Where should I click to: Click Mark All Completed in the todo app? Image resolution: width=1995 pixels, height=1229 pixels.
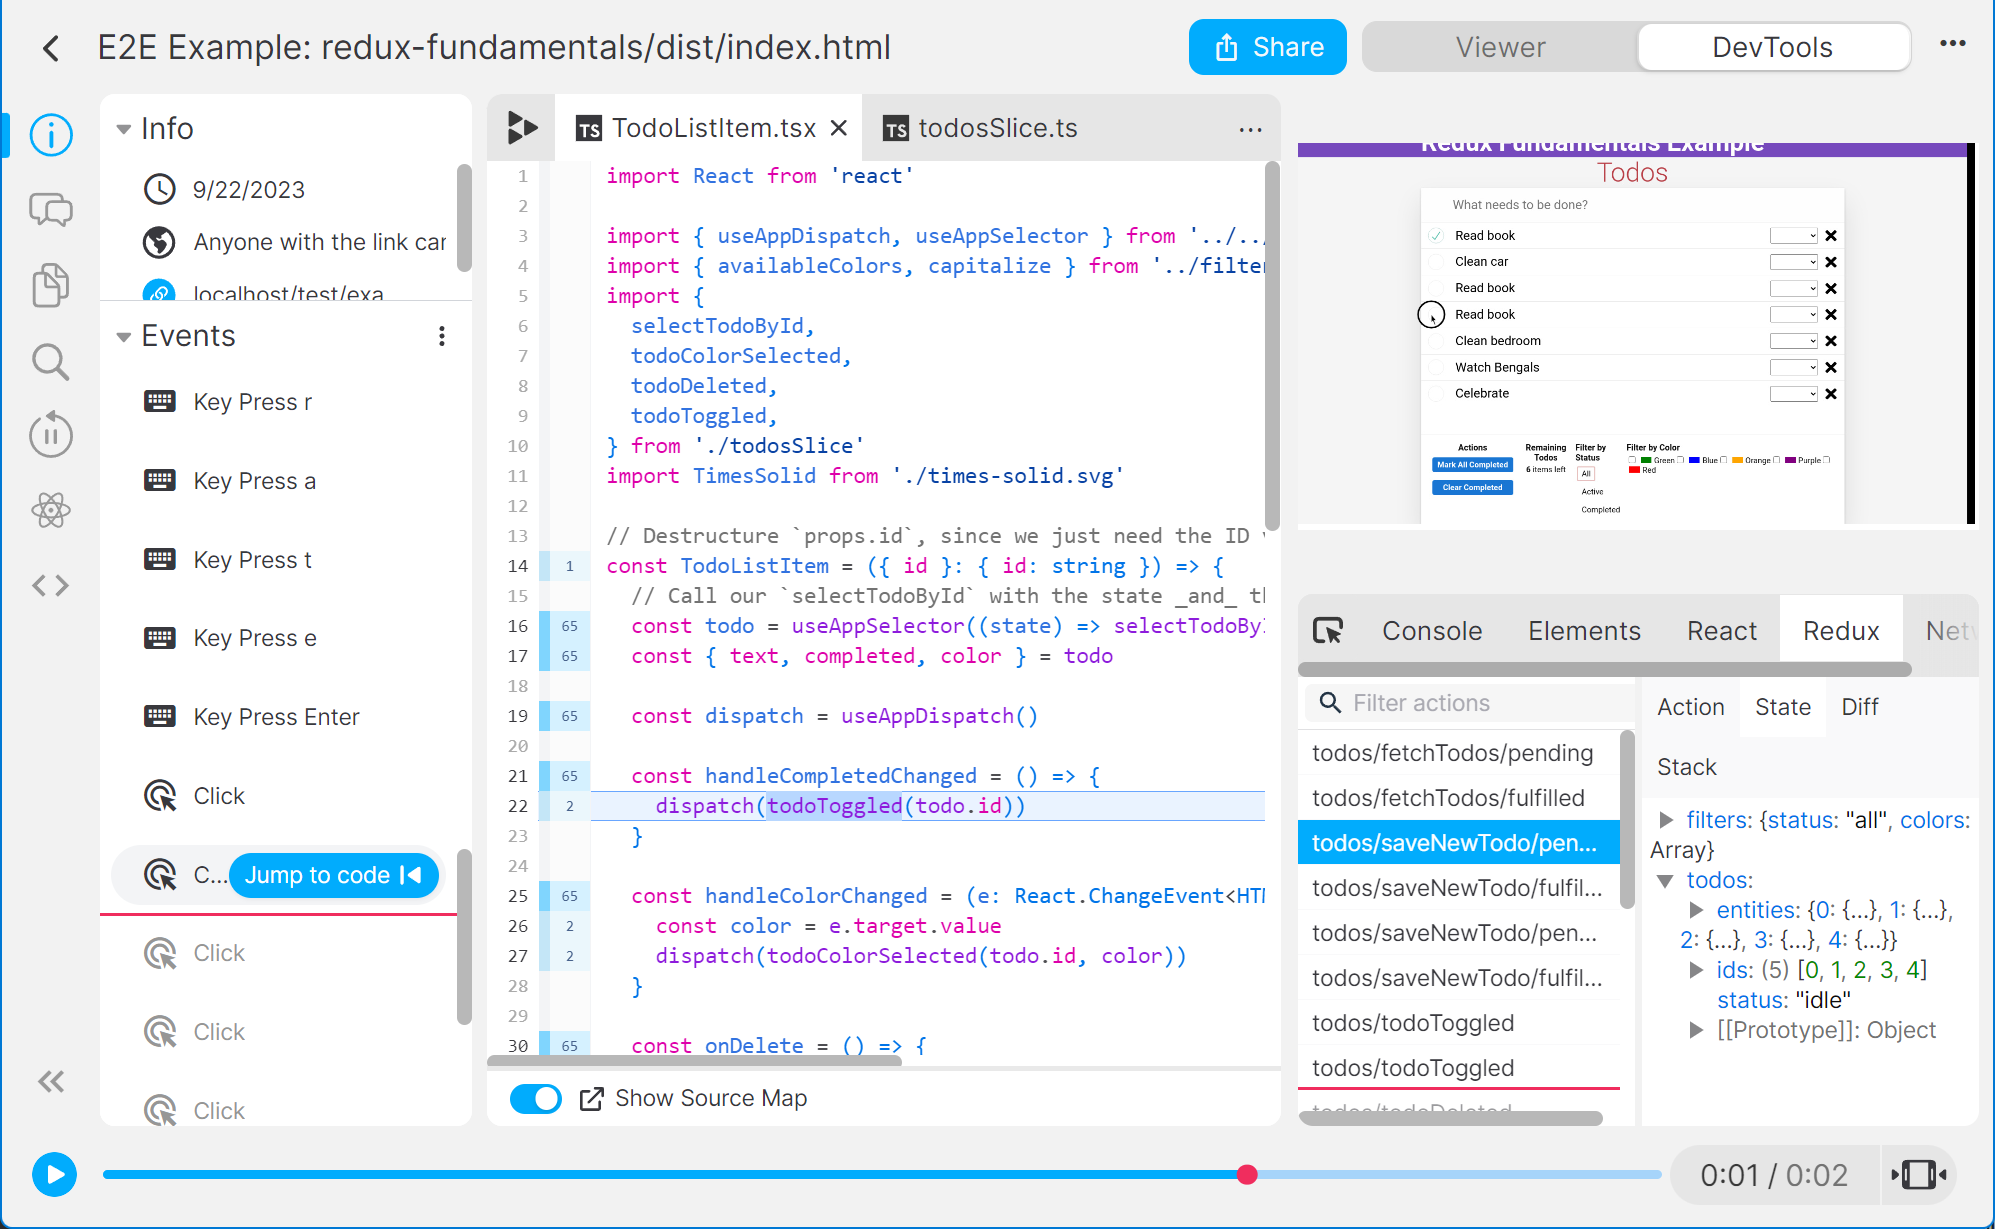[x=1471, y=464]
